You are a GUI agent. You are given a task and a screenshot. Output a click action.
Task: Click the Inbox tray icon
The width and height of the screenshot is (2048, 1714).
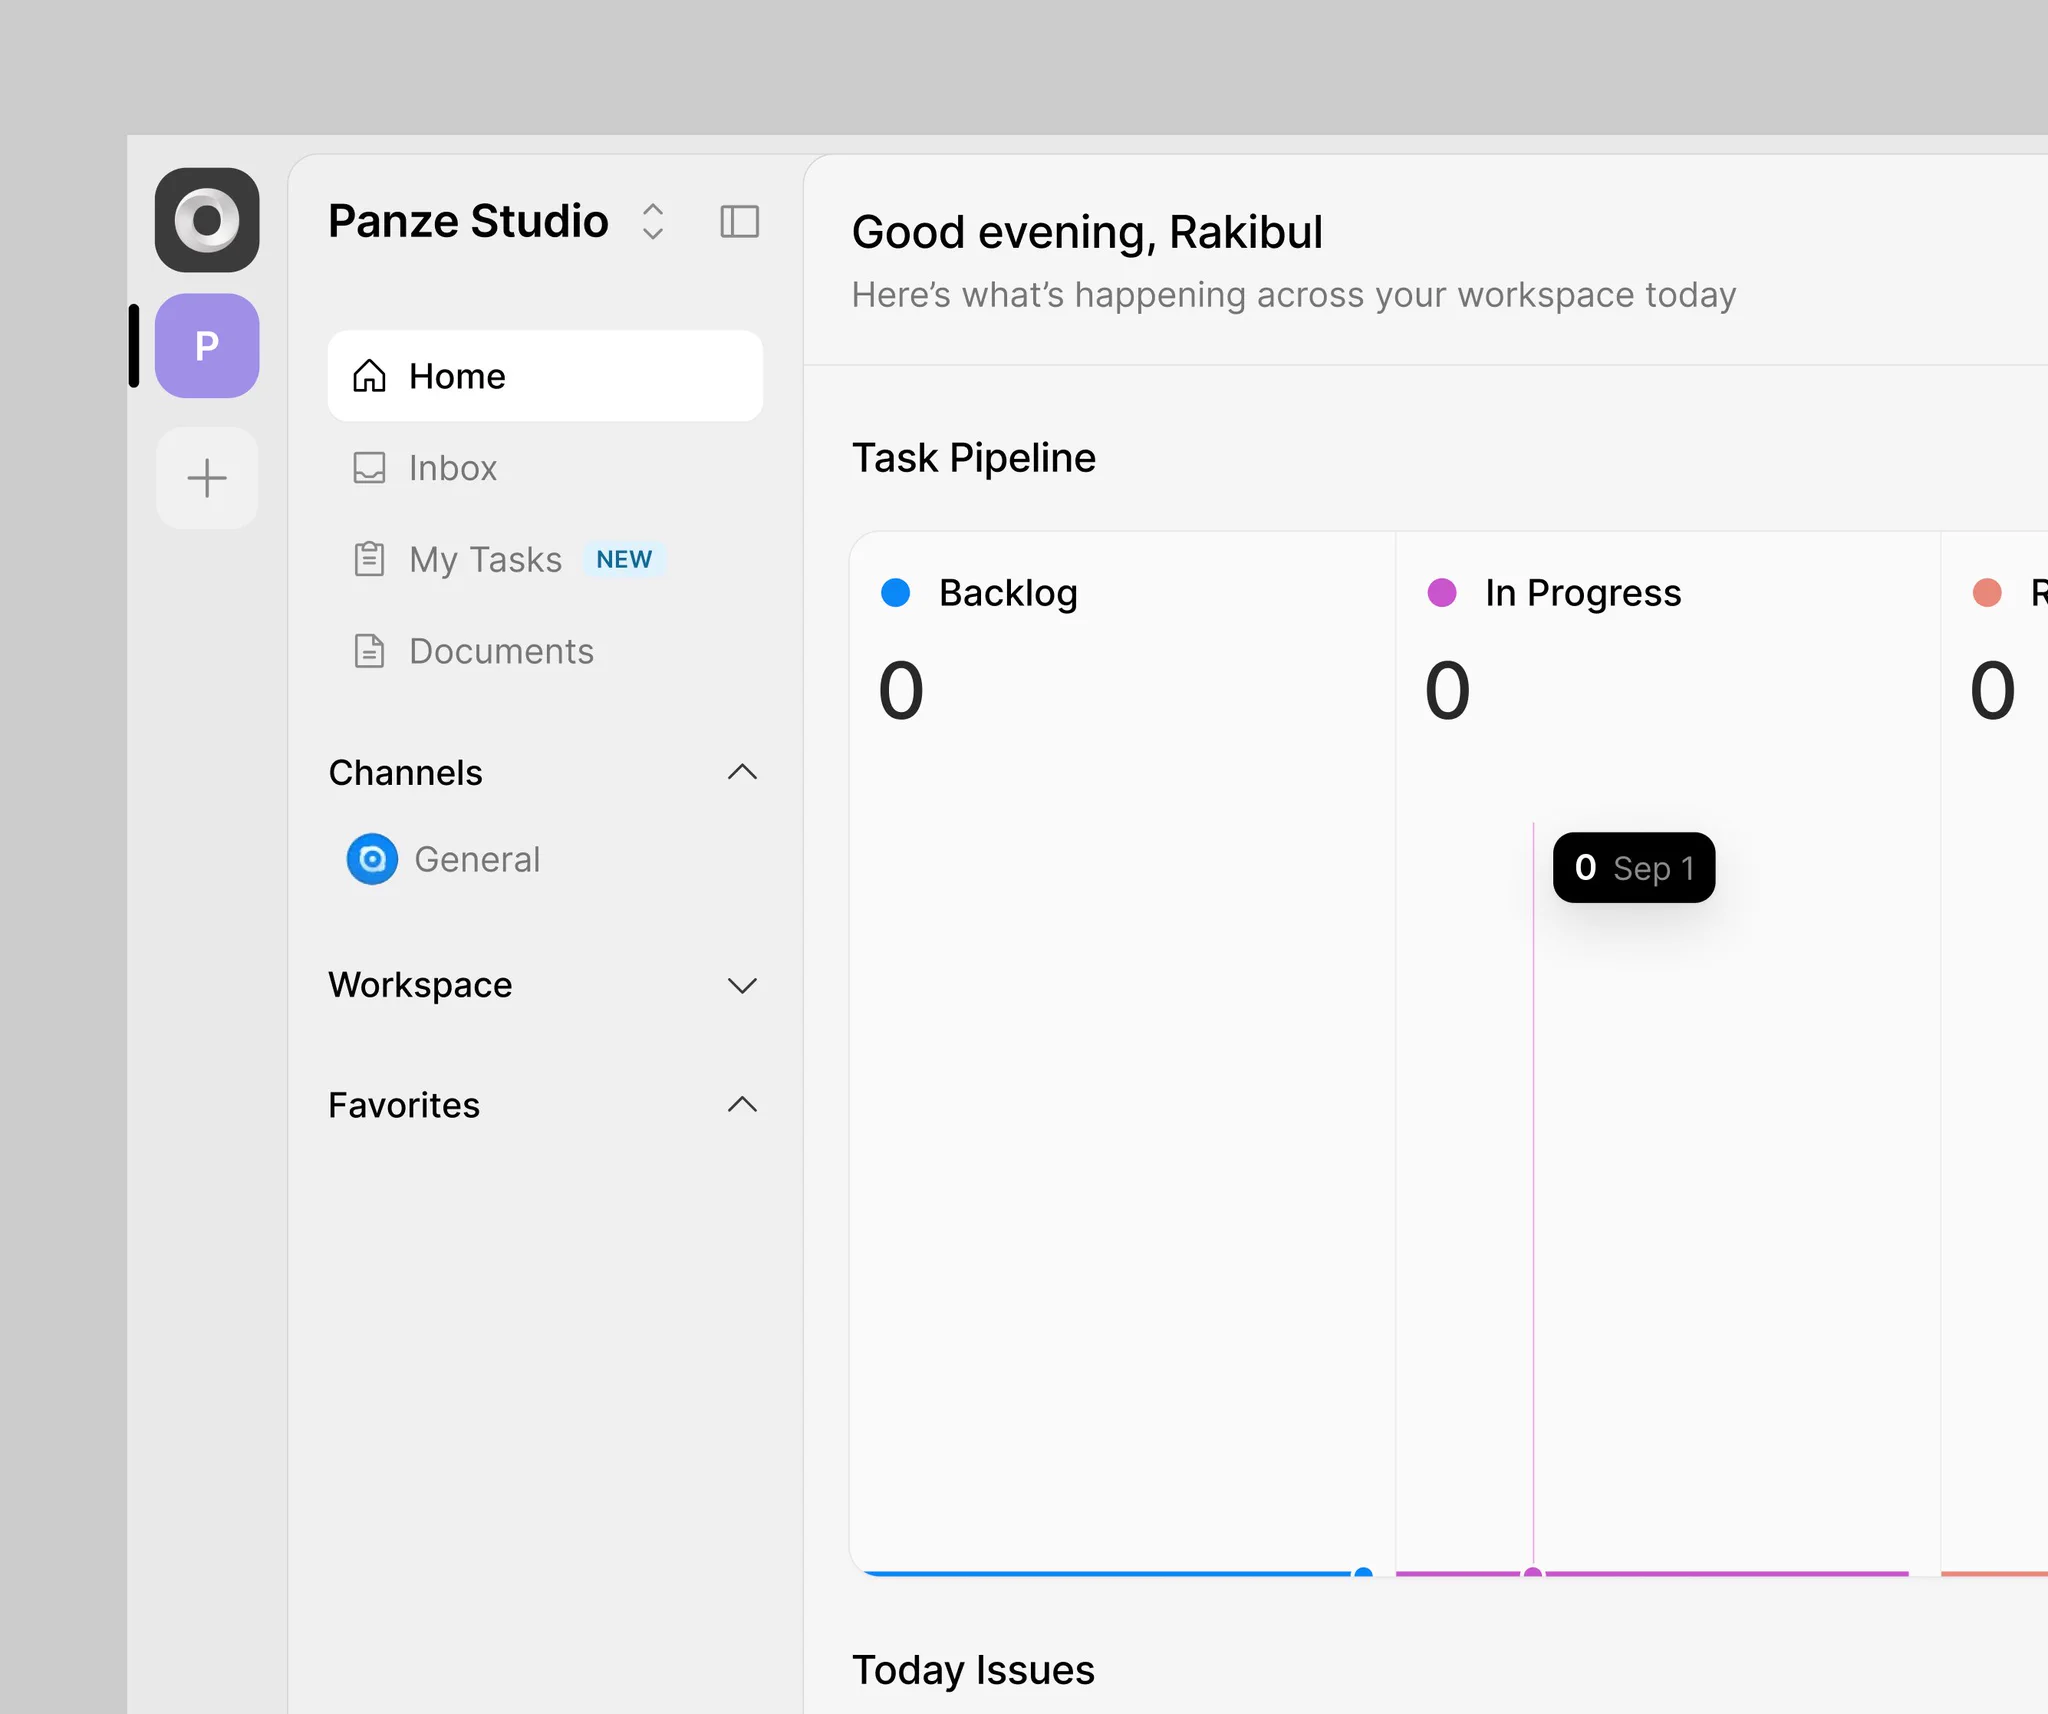coord(369,468)
